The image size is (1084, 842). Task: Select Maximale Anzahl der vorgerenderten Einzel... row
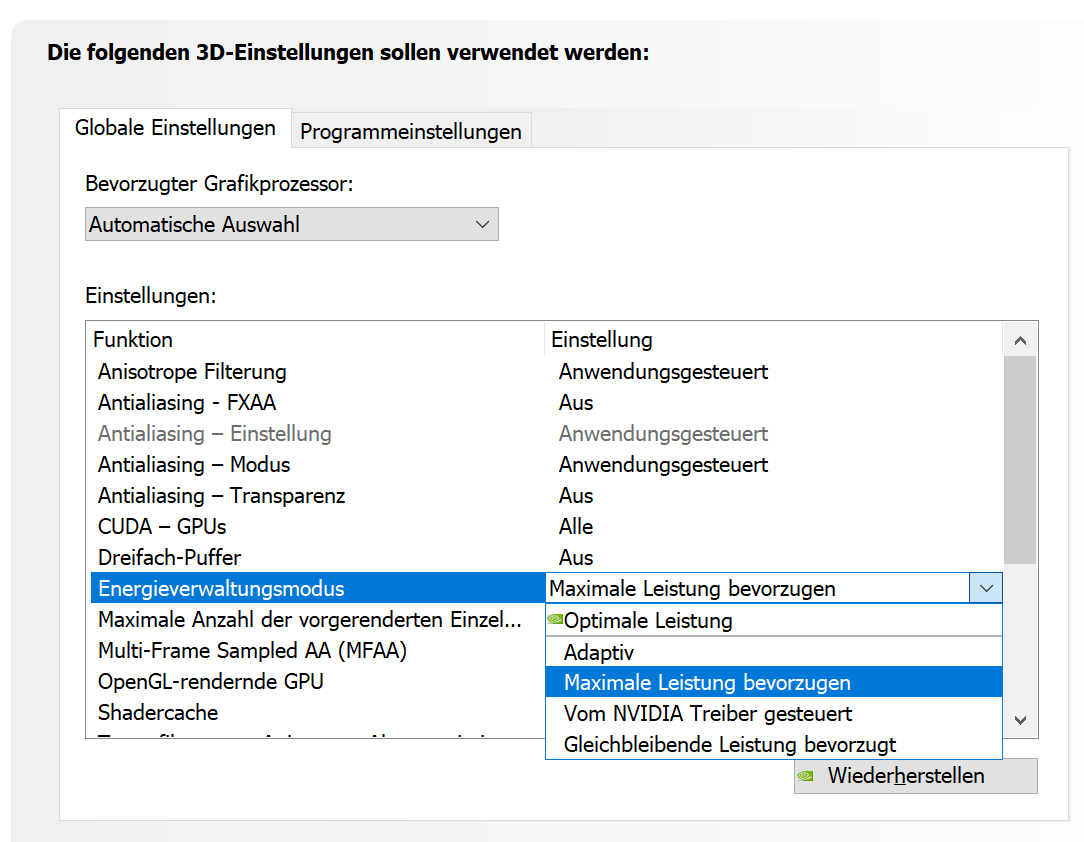pyautogui.click(x=318, y=619)
